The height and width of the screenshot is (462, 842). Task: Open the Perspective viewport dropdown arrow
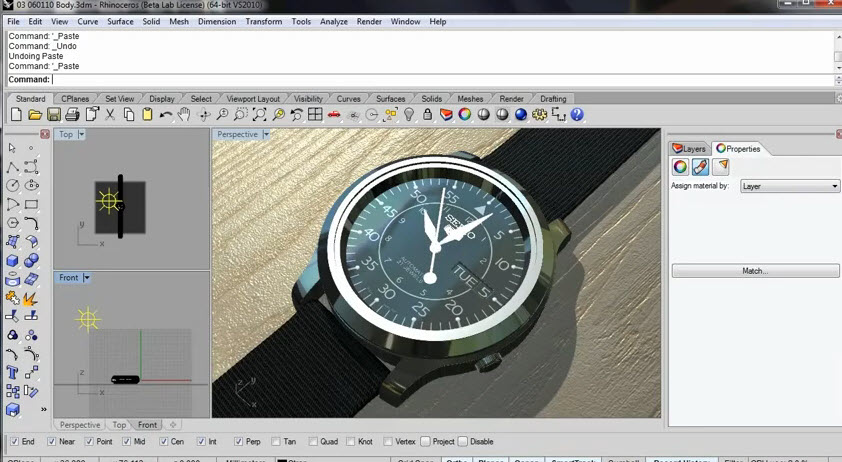point(266,134)
